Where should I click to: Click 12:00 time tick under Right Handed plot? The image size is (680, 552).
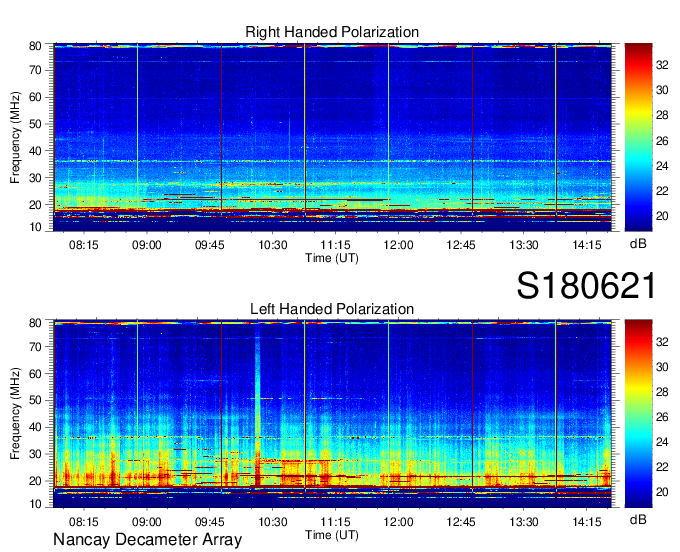click(x=399, y=245)
